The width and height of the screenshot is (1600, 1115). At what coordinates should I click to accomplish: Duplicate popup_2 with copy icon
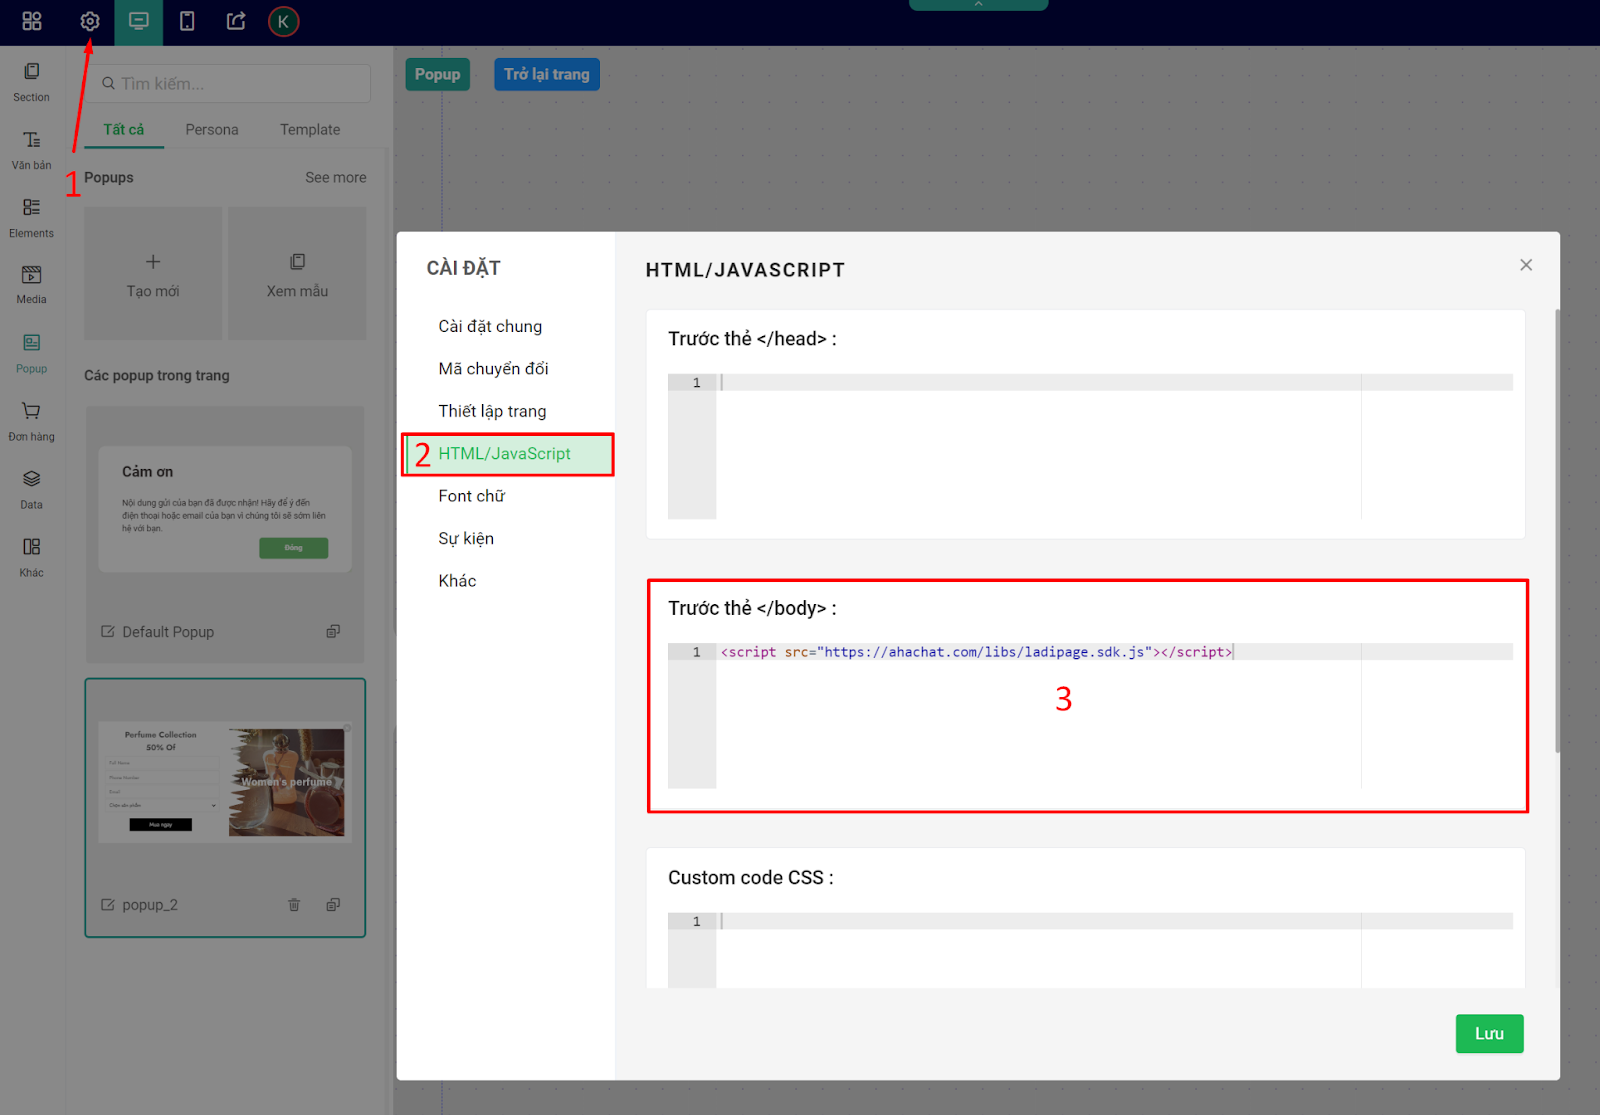tap(333, 904)
